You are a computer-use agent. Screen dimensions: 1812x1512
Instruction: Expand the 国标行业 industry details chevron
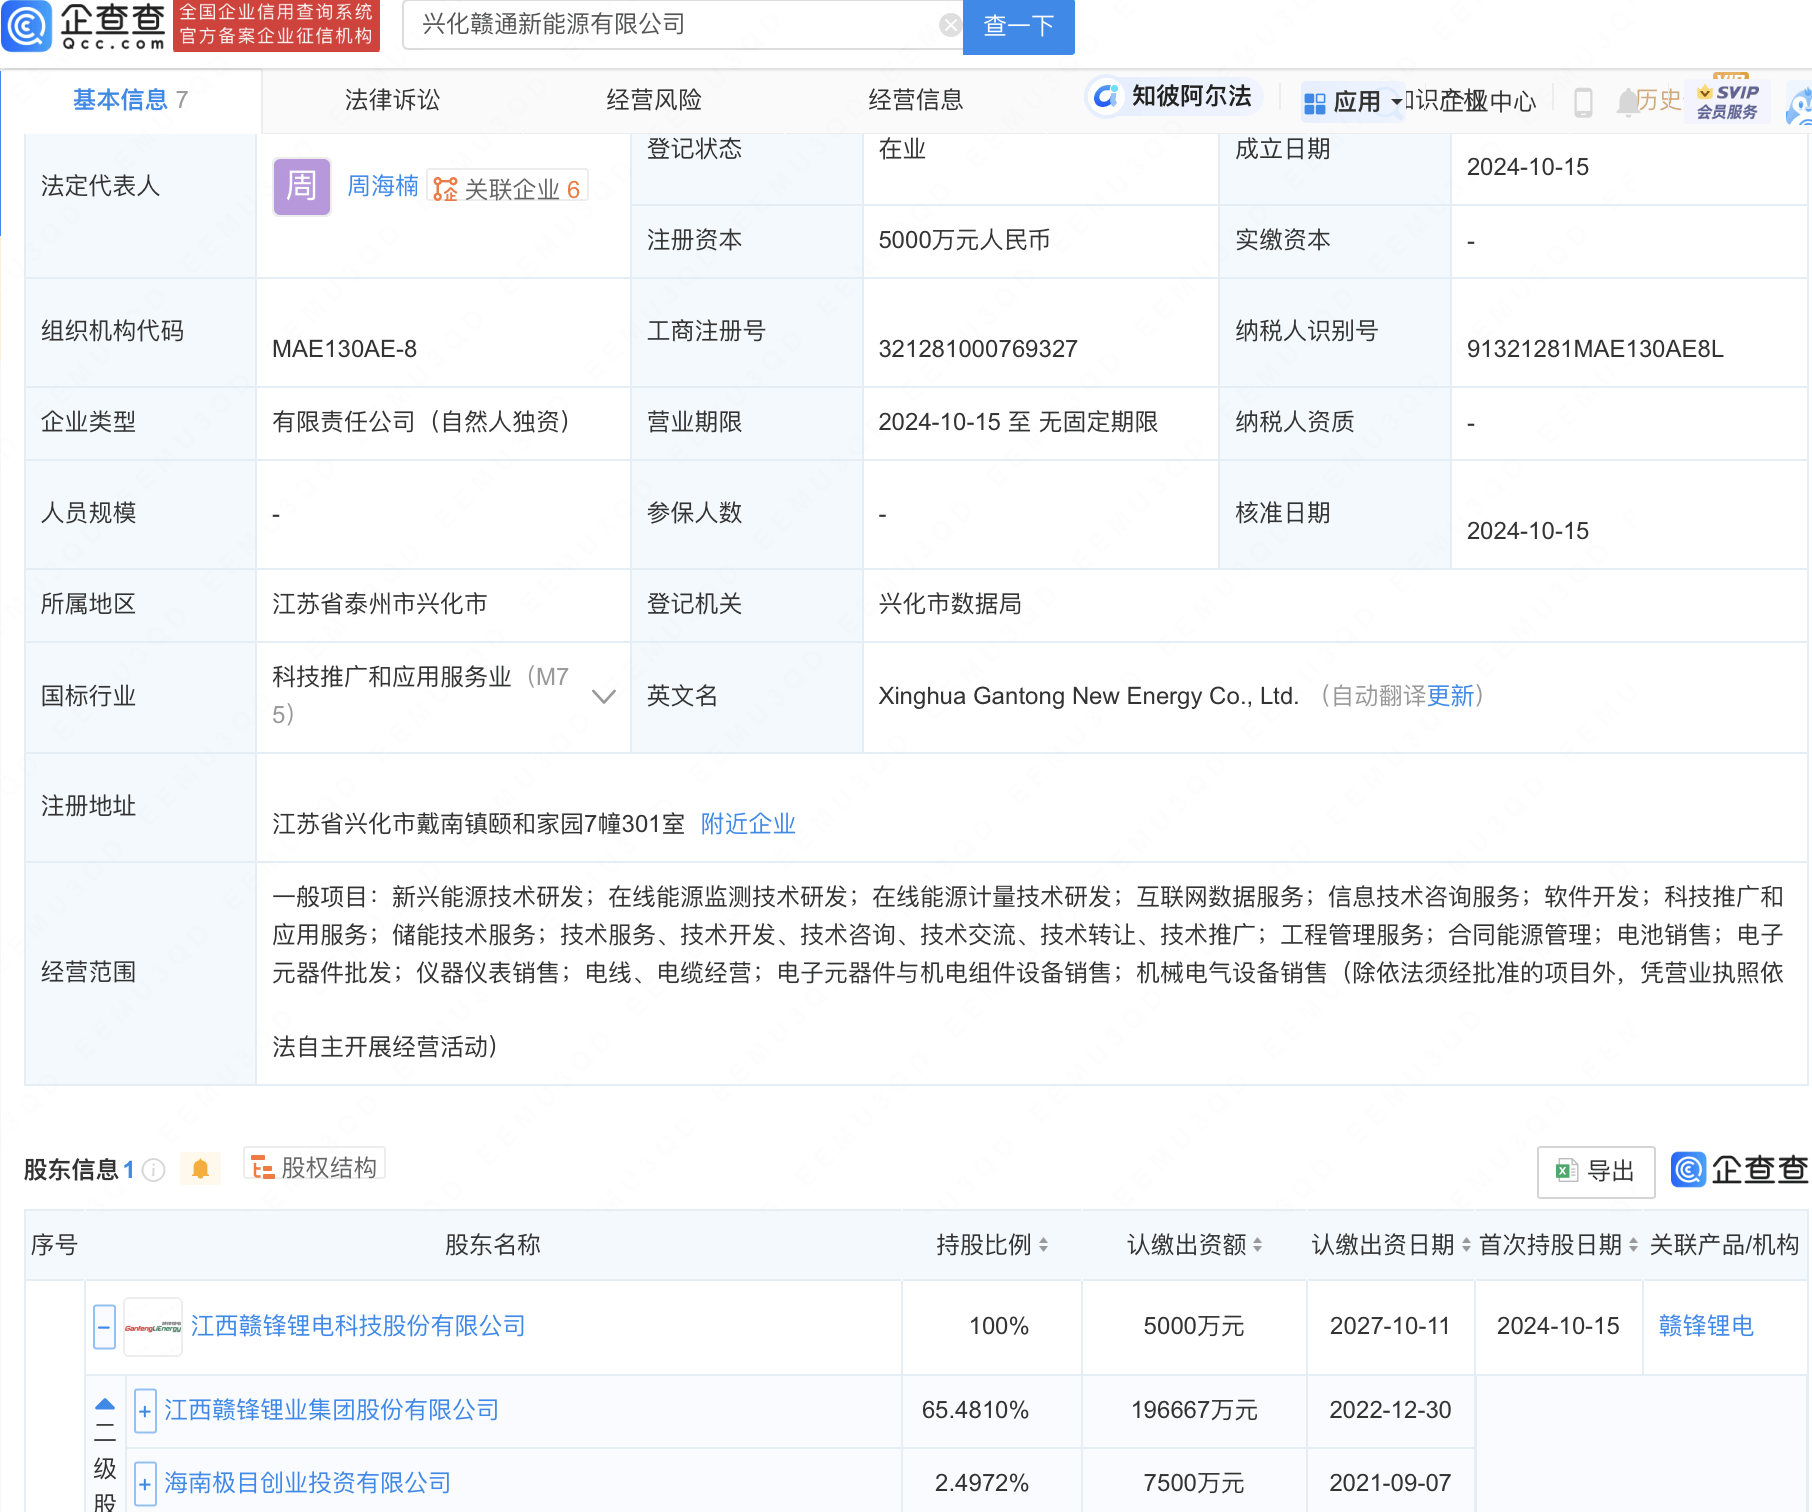click(603, 696)
